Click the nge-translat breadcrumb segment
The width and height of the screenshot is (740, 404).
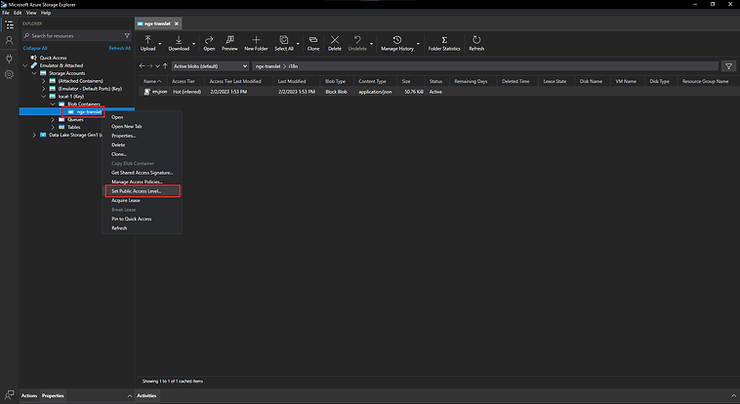pyautogui.click(x=268, y=66)
